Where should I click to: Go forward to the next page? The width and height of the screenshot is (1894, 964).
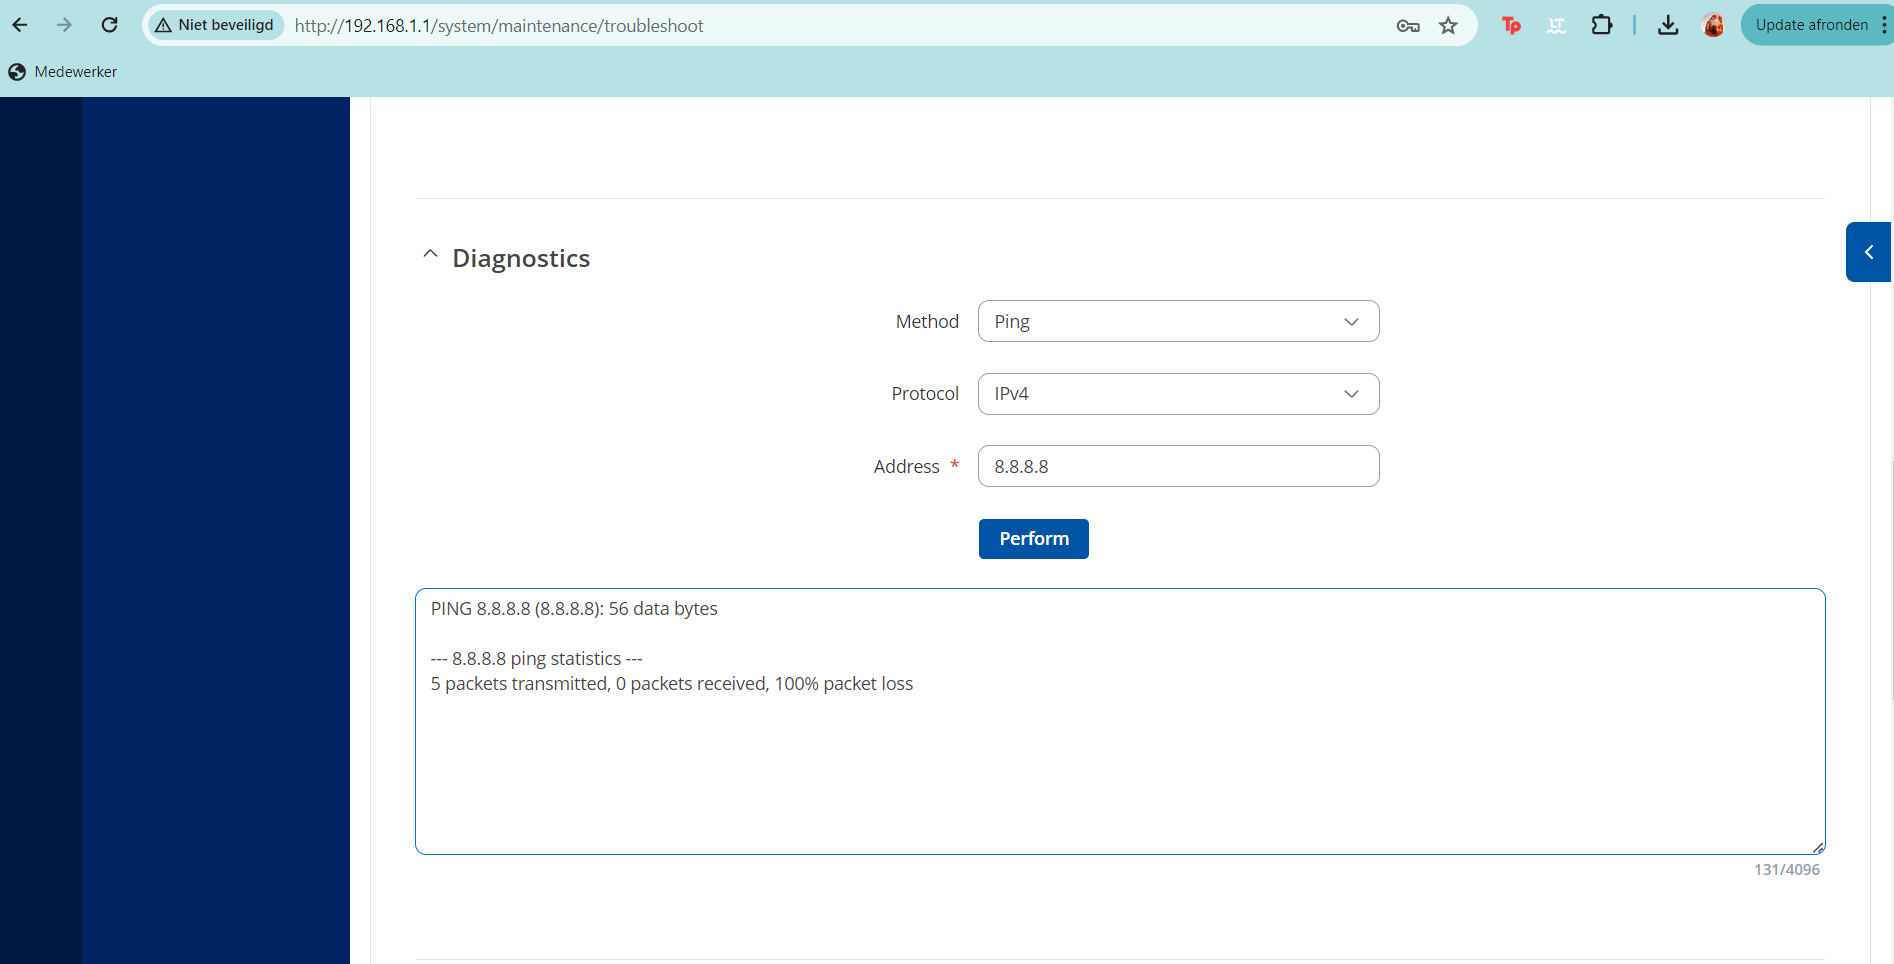point(64,25)
